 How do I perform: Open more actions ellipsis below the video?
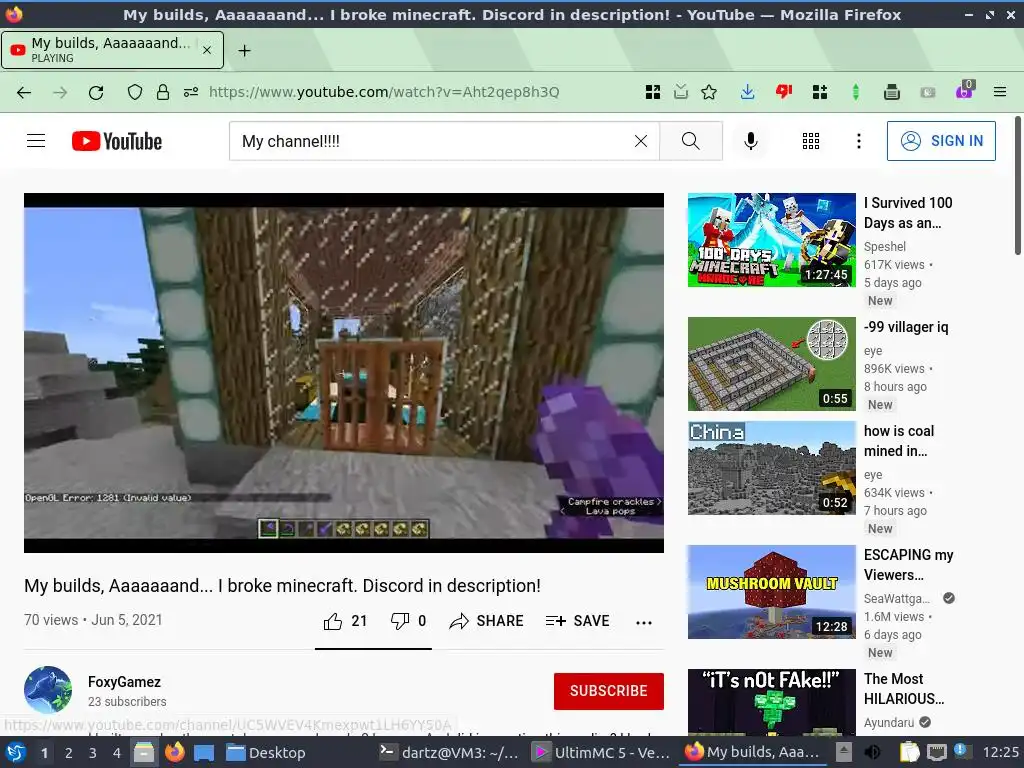[x=644, y=622]
